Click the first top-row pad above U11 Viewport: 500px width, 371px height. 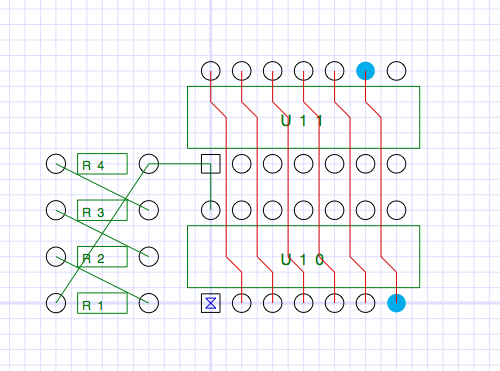[211, 71]
